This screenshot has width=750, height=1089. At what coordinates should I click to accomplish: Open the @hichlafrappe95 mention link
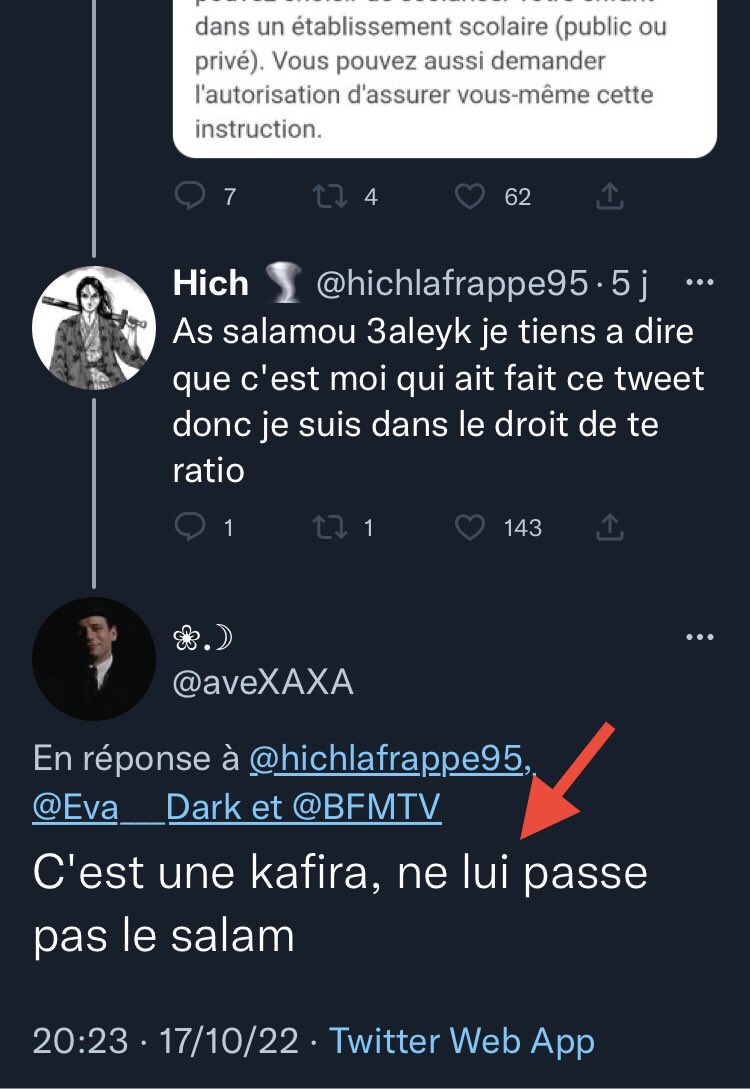[x=390, y=758]
